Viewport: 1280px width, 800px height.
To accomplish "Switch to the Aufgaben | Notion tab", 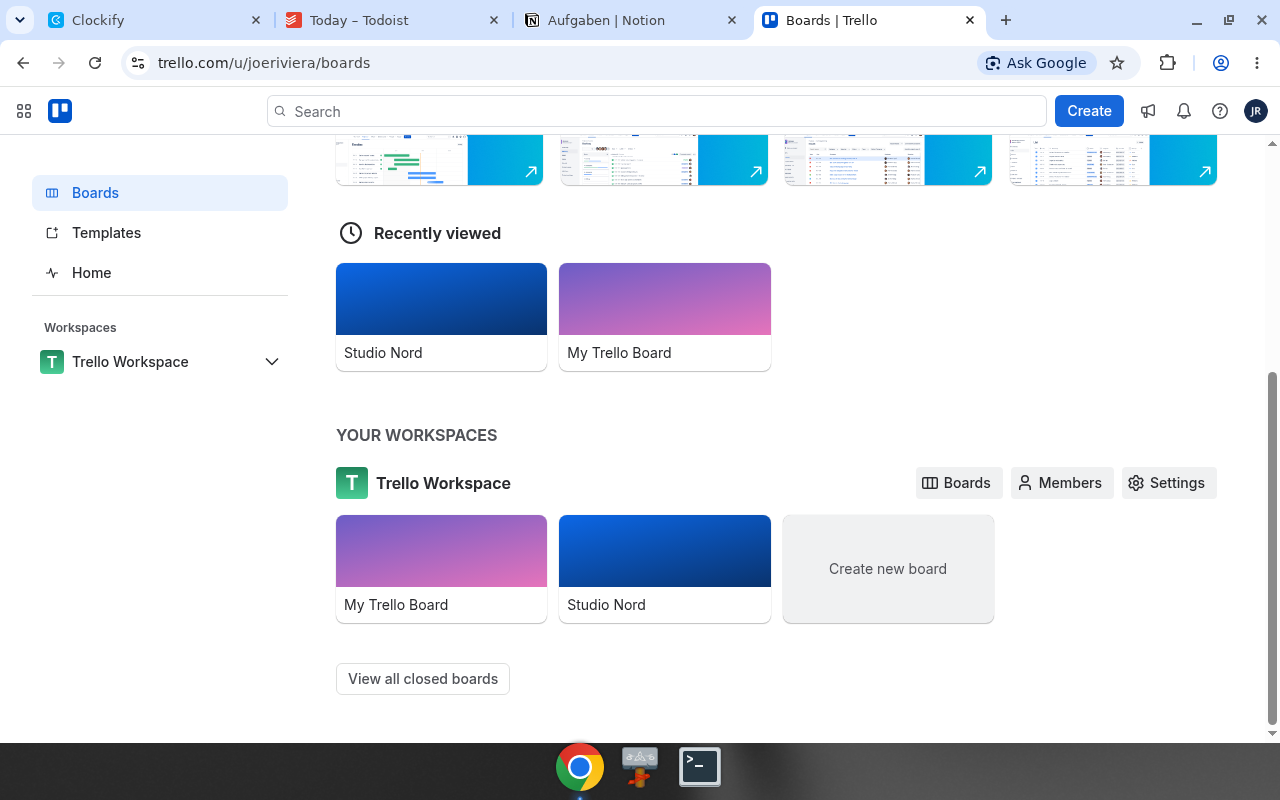I will point(631,20).
